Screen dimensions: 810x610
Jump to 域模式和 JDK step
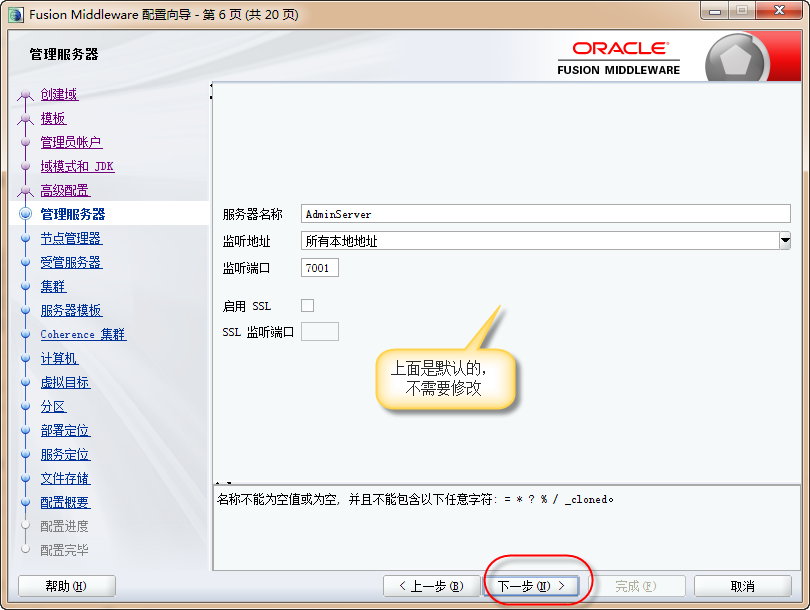(77, 166)
